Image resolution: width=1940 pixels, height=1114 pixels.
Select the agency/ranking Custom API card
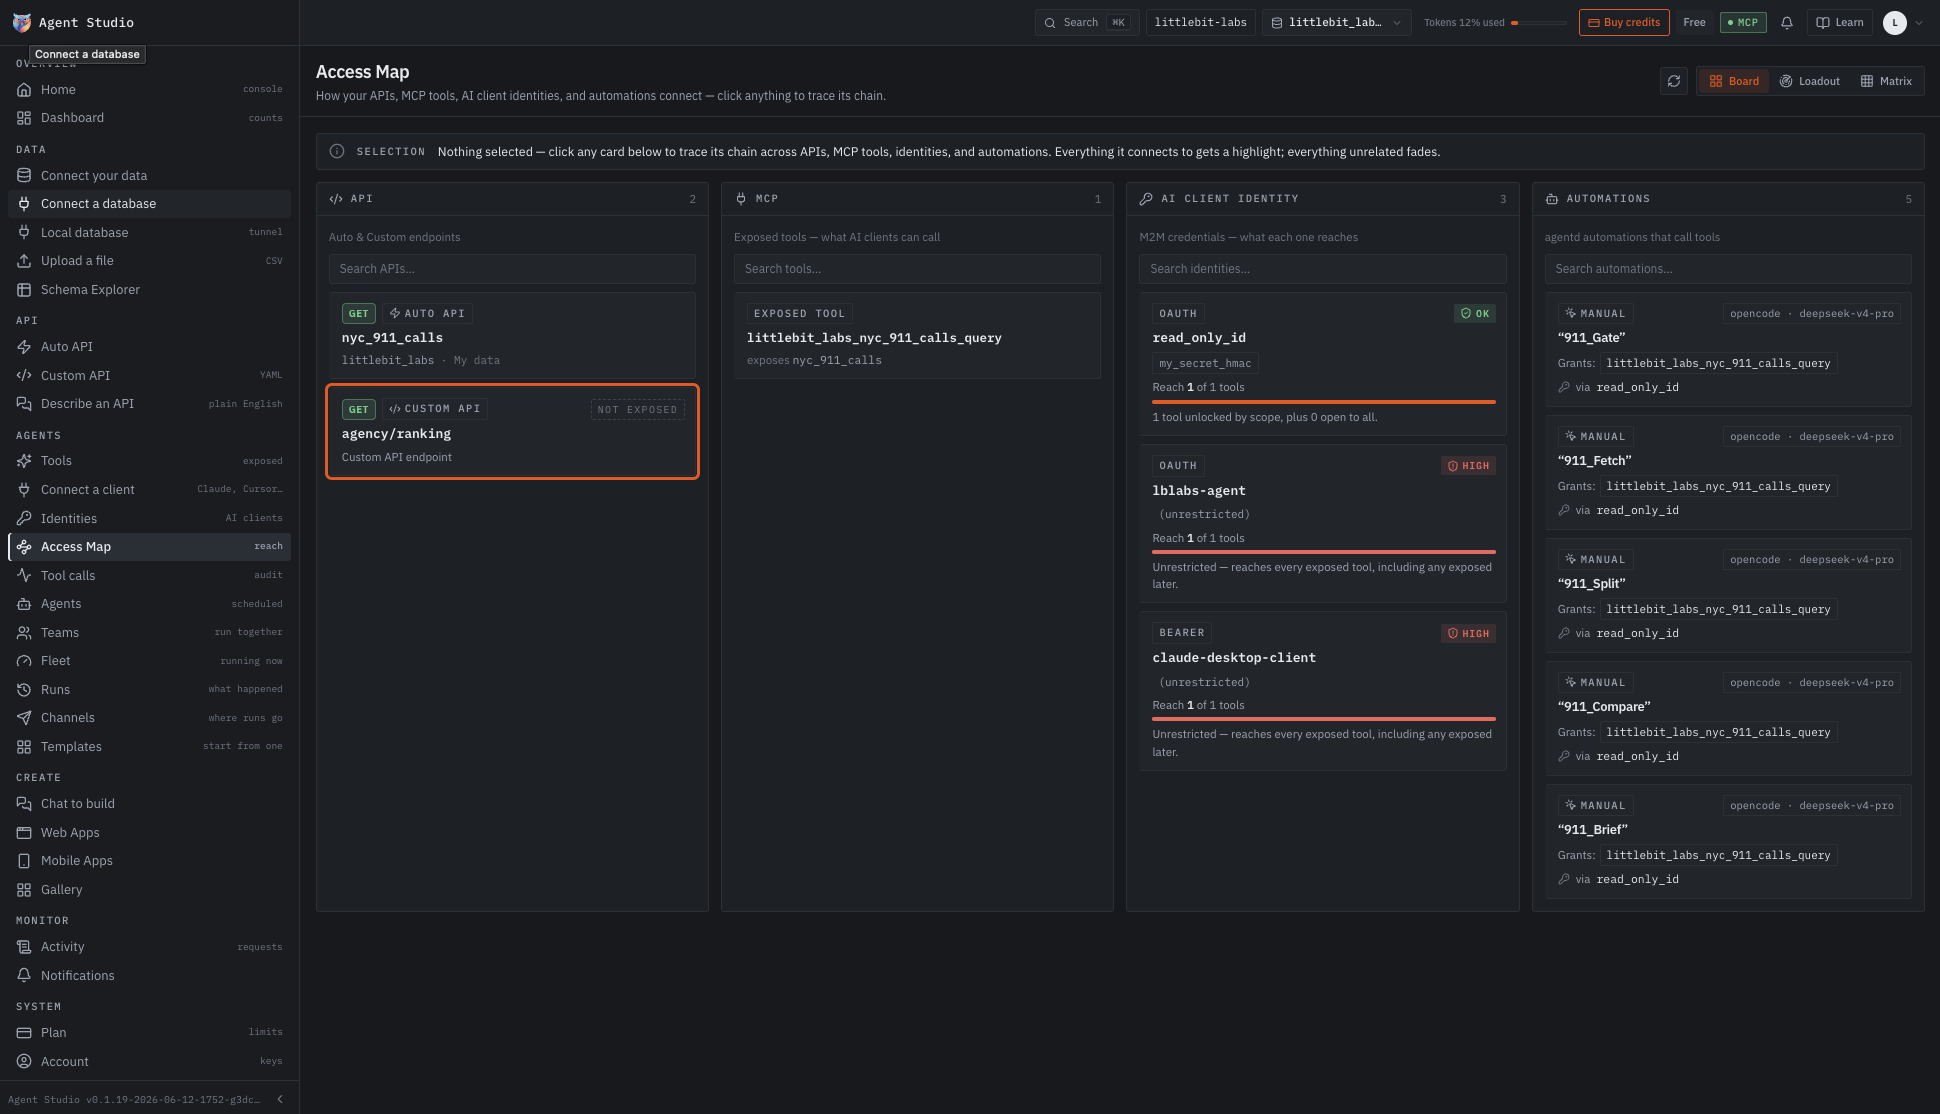pyautogui.click(x=512, y=432)
